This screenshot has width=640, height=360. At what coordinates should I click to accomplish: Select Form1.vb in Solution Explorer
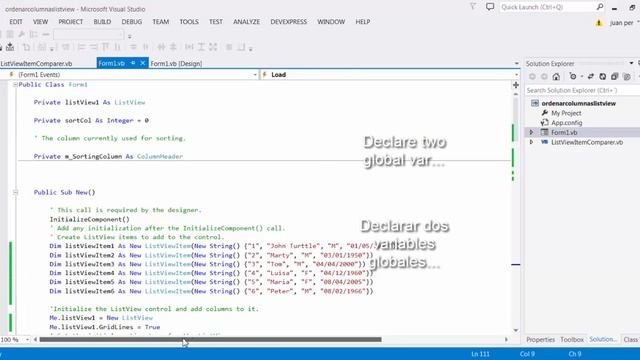point(564,132)
